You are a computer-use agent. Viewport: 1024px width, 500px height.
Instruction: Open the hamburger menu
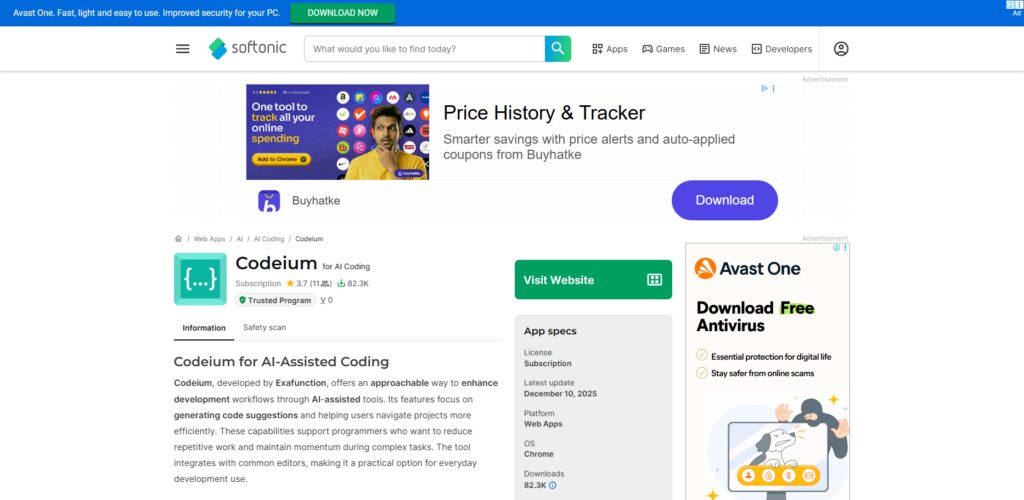point(183,49)
